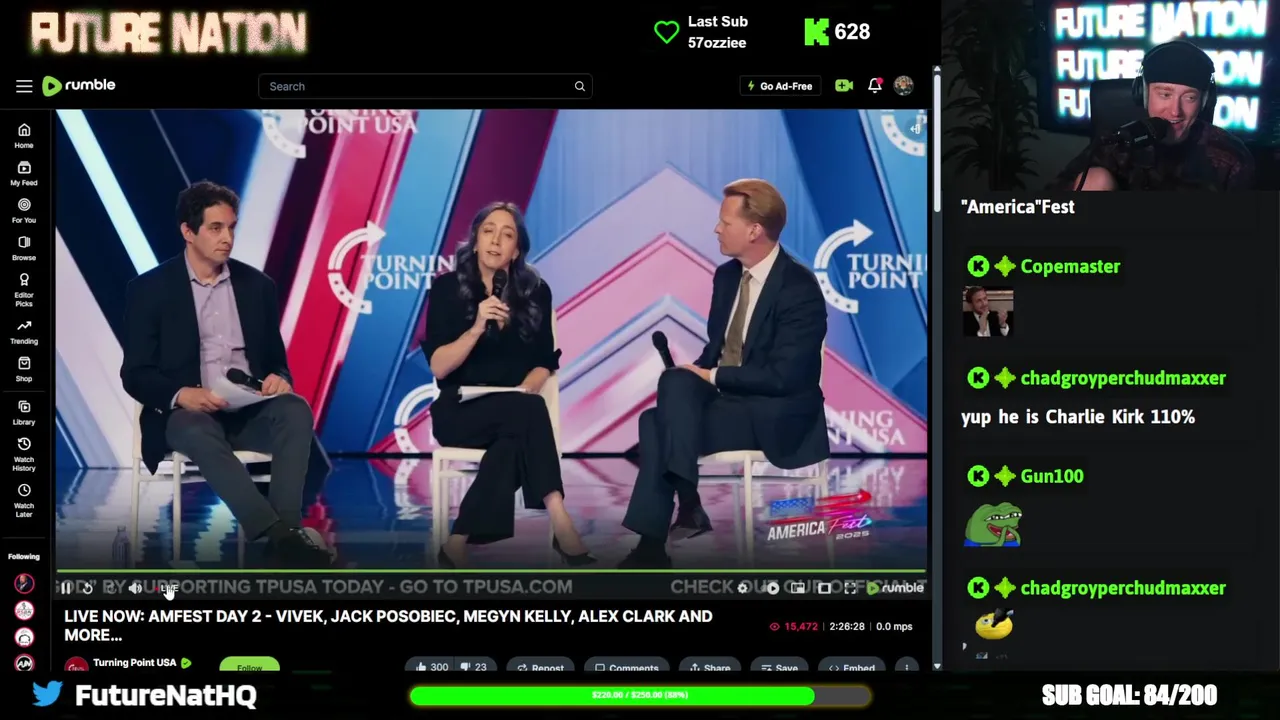This screenshot has width=1280, height=720.
Task: Jump to LIVE in player
Action: [169, 588]
